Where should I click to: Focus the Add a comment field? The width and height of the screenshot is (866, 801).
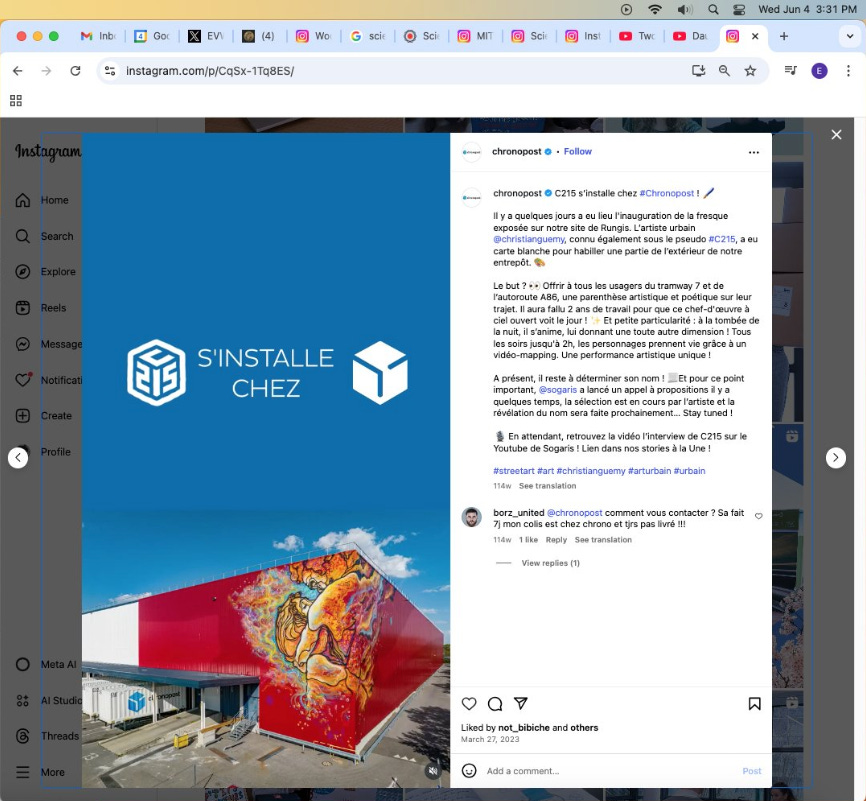click(x=610, y=771)
